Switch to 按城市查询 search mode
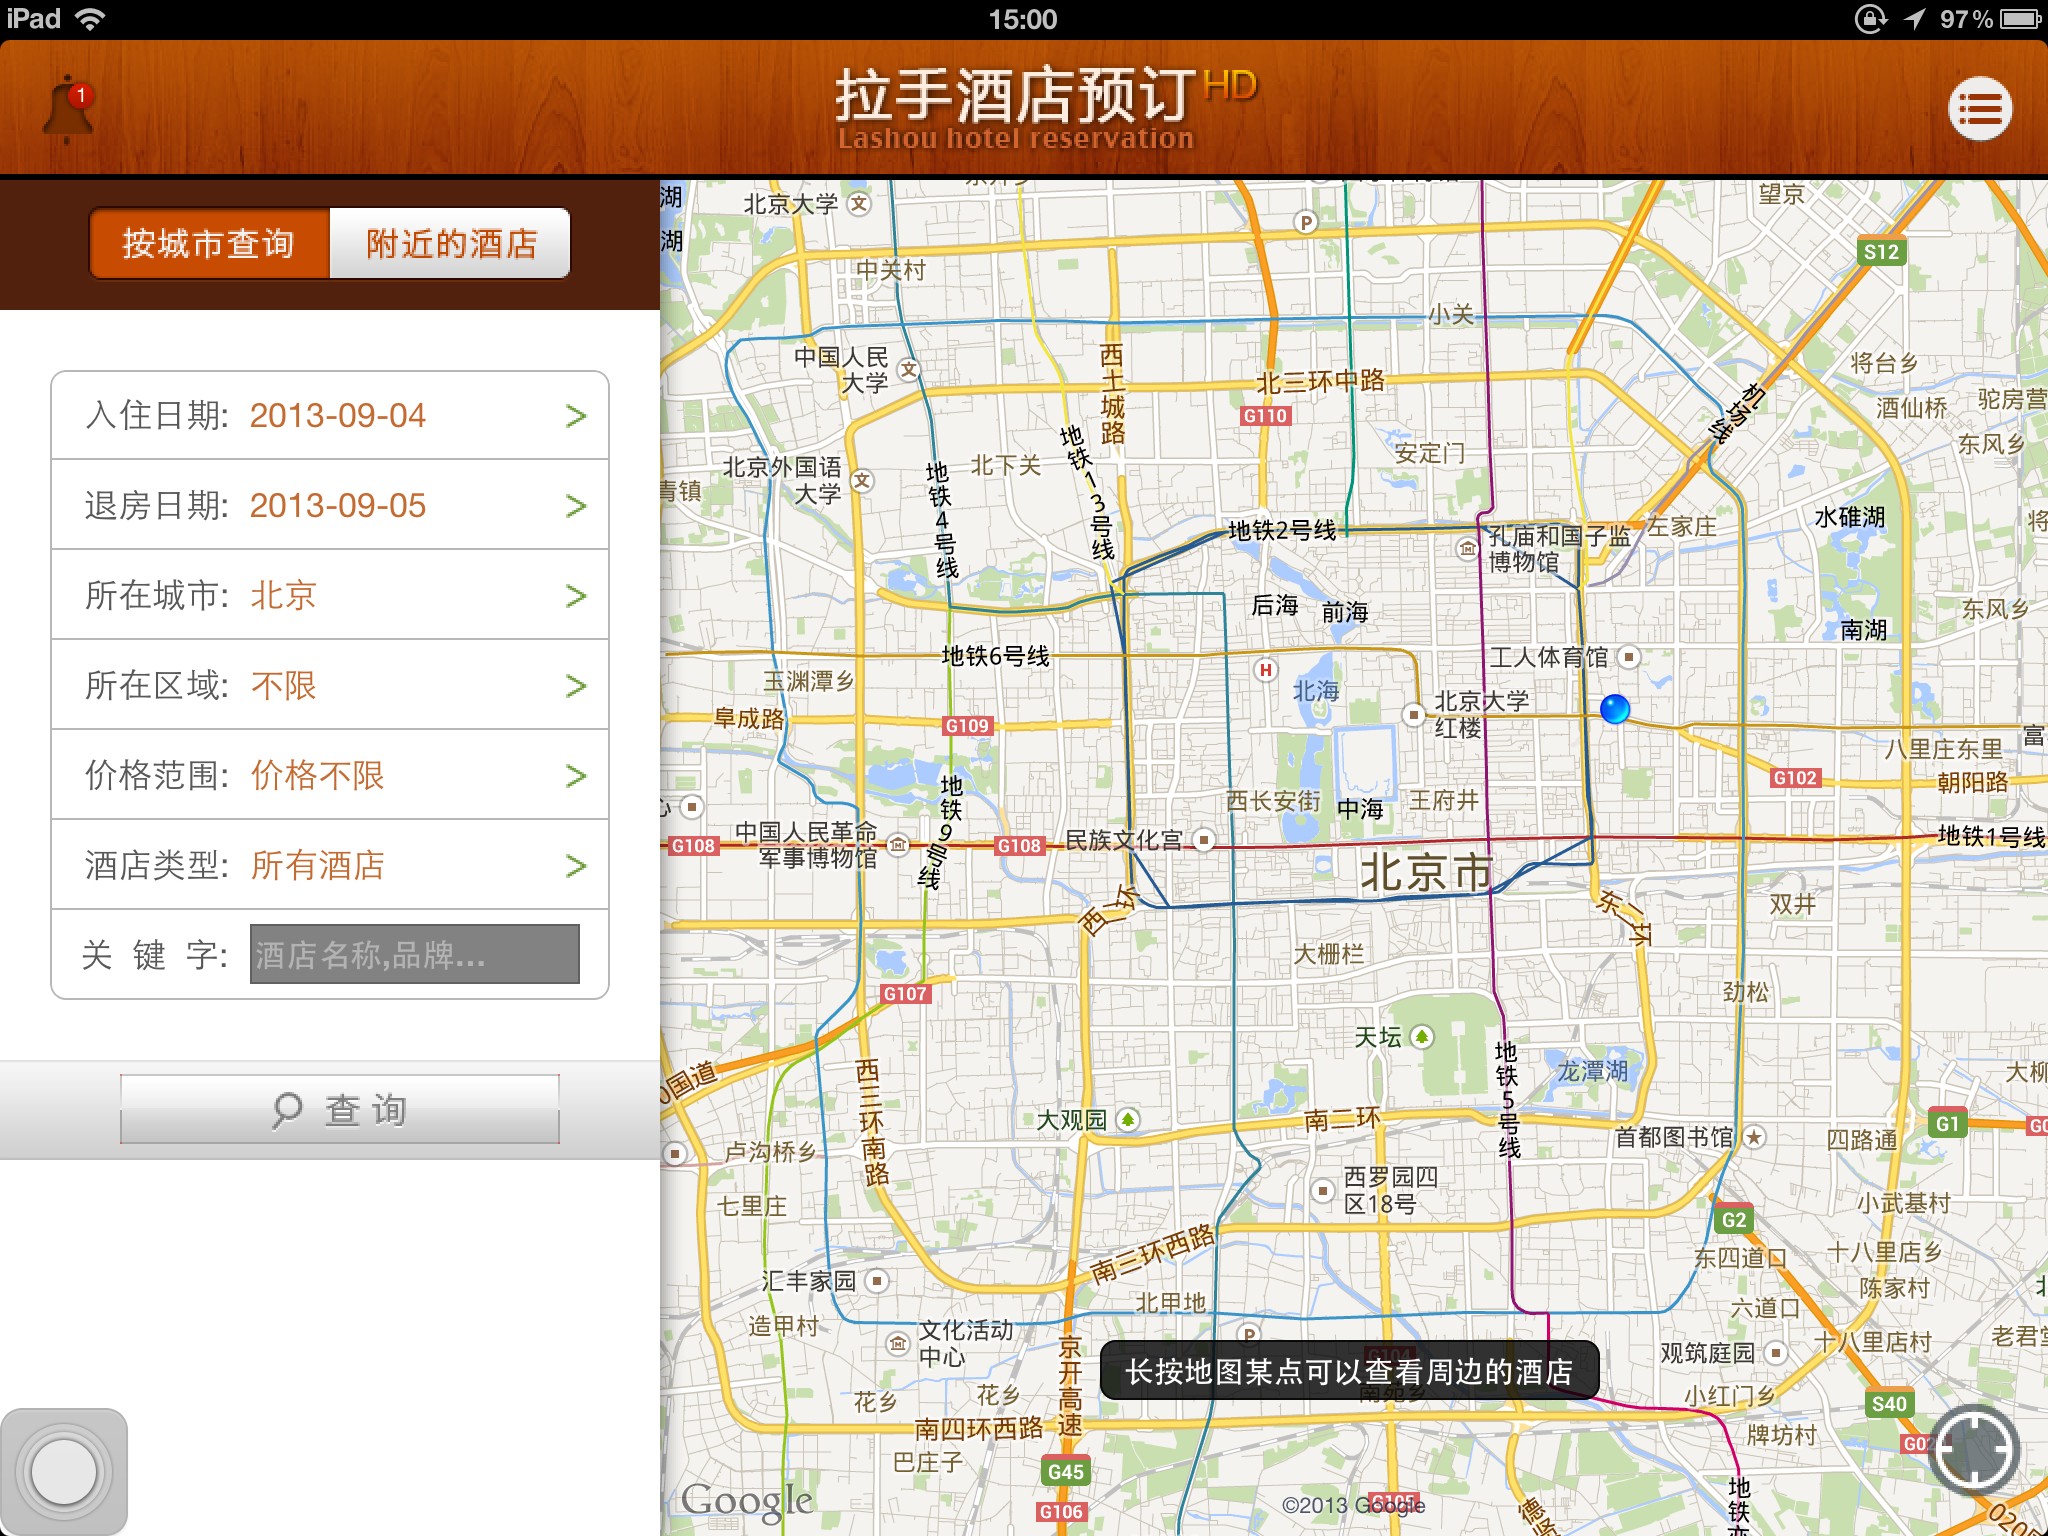The height and width of the screenshot is (1536, 2048). tap(209, 243)
